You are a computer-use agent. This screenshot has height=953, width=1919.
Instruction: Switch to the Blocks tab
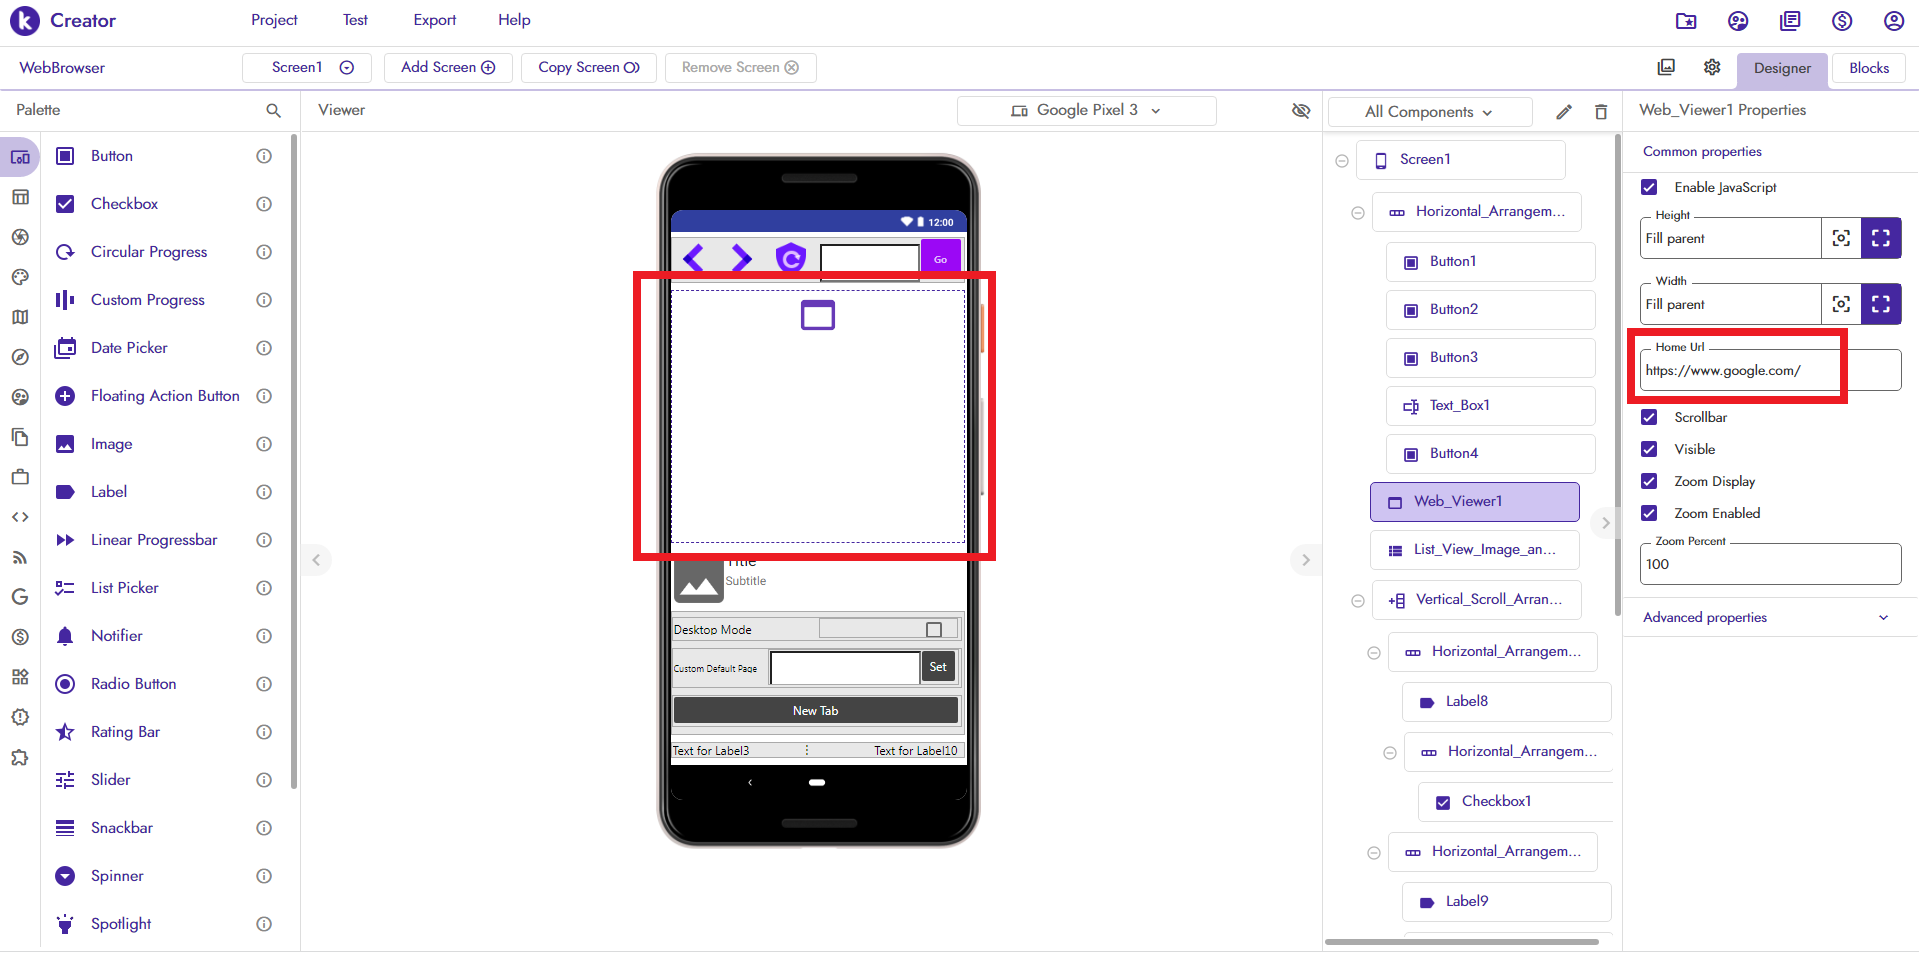point(1867,68)
